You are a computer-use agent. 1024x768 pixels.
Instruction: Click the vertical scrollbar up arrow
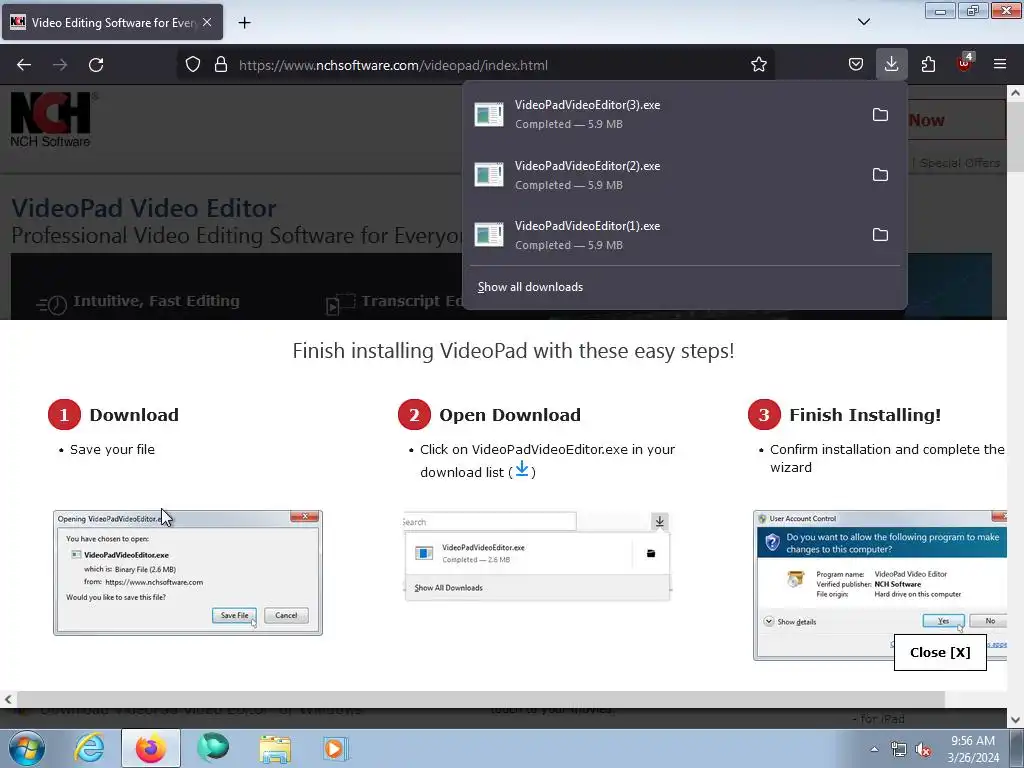(1016, 93)
